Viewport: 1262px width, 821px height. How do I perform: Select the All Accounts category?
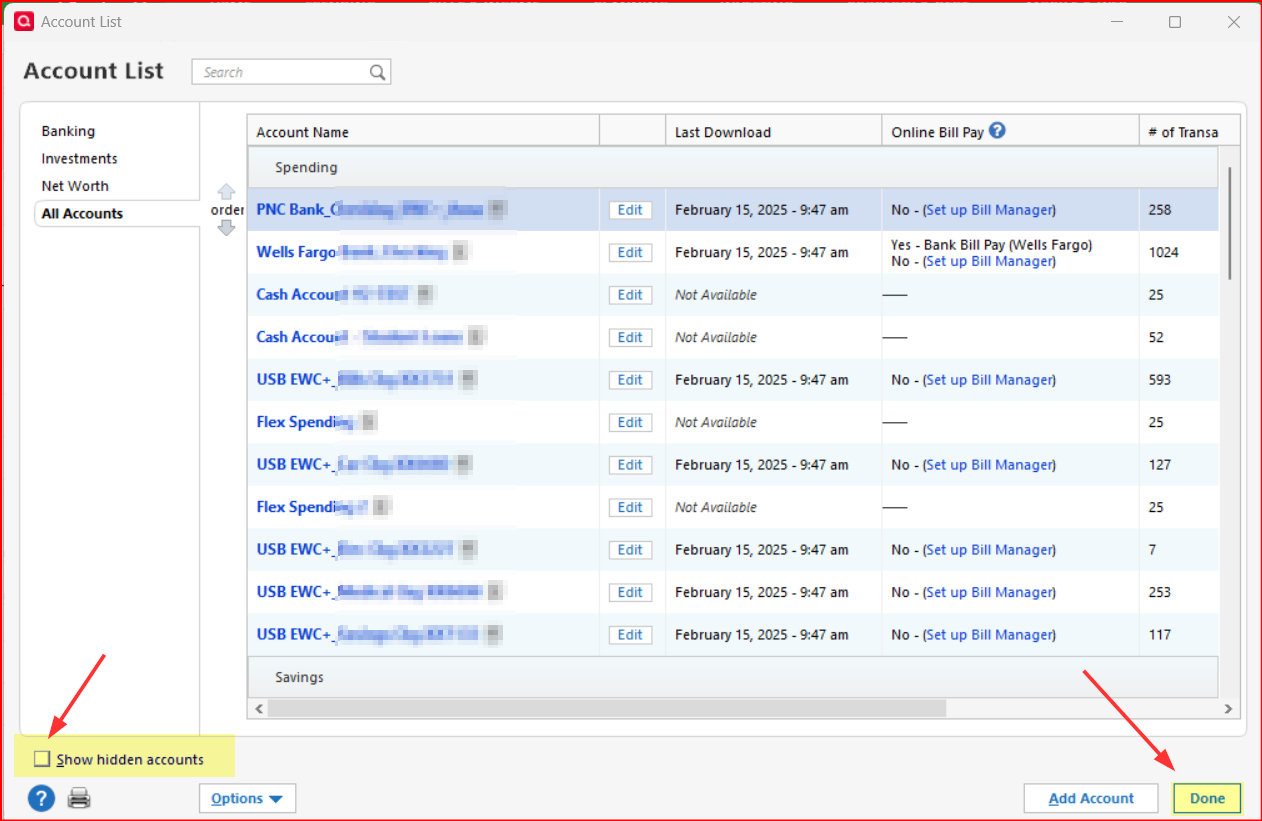(82, 213)
